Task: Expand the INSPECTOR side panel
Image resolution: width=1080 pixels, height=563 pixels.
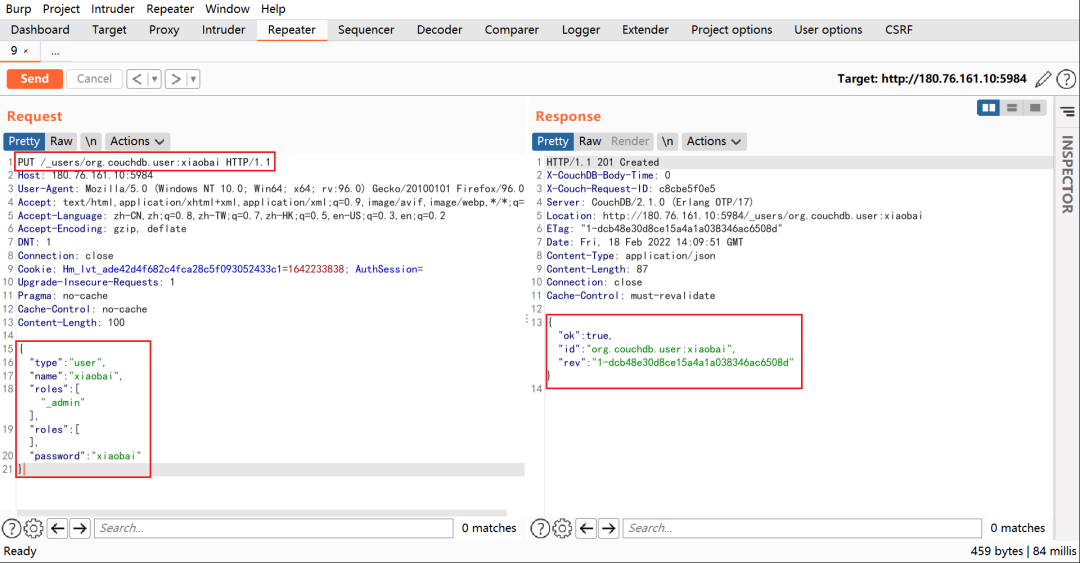Action: [1068, 174]
